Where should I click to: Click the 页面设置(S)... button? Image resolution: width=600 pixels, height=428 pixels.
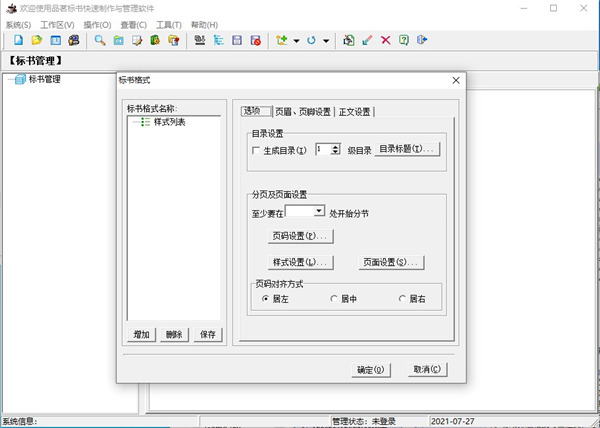391,262
